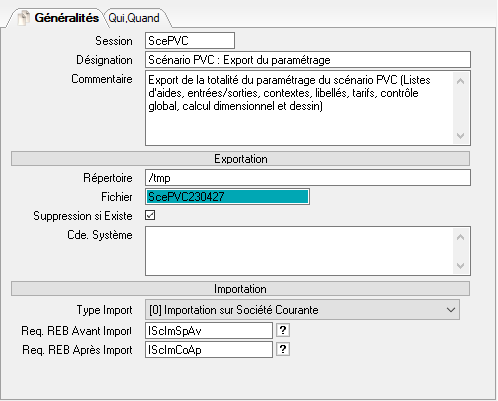Select the Généralités tab
Screen dimensions: 498x401
click(x=59, y=18)
